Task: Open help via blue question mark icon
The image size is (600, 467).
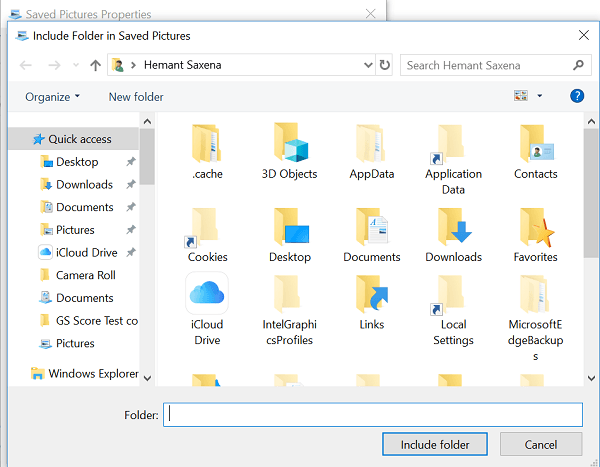Action: (x=577, y=96)
